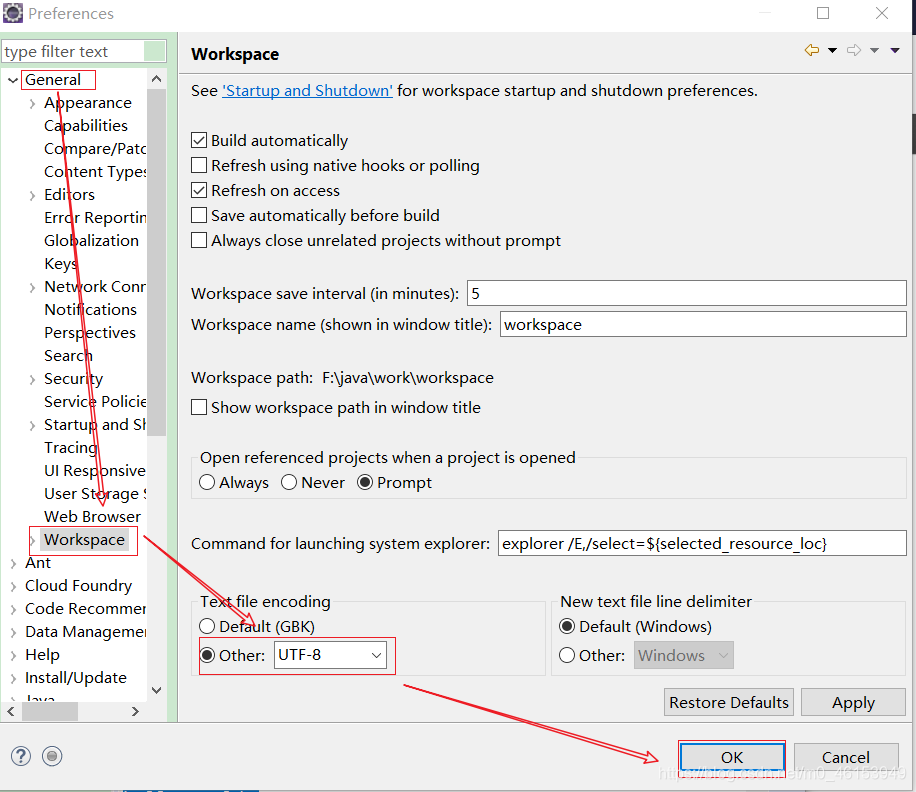
Task: Open the forward history dropdown arrow
Action: point(875,51)
